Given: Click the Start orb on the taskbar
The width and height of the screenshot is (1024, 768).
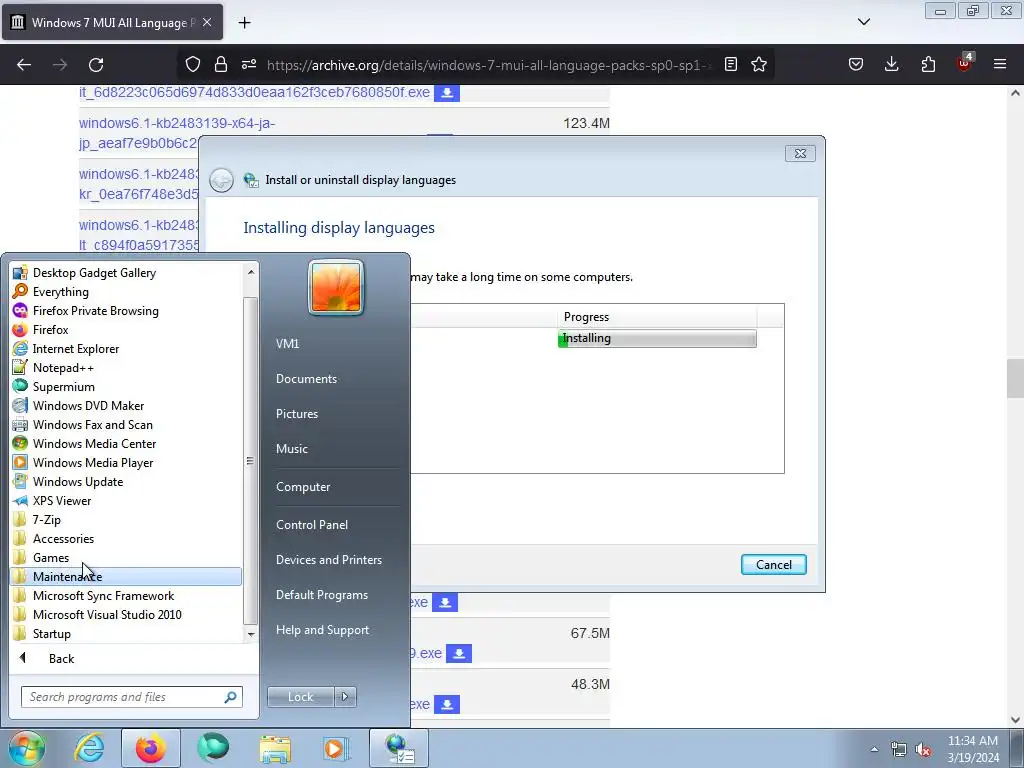Looking at the screenshot, I should (27, 748).
